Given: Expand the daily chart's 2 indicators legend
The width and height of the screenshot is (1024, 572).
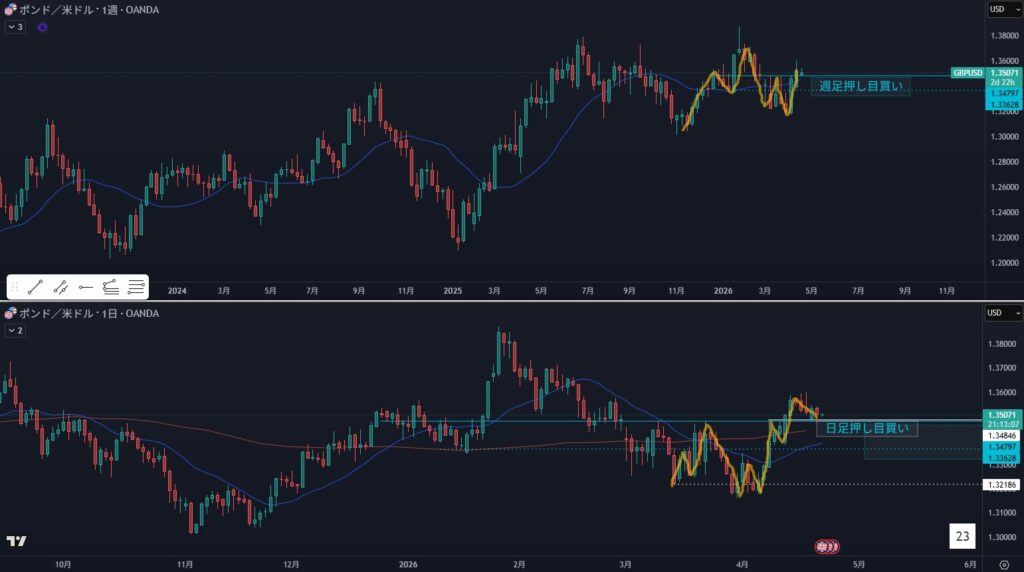Looking at the screenshot, I should point(15,330).
